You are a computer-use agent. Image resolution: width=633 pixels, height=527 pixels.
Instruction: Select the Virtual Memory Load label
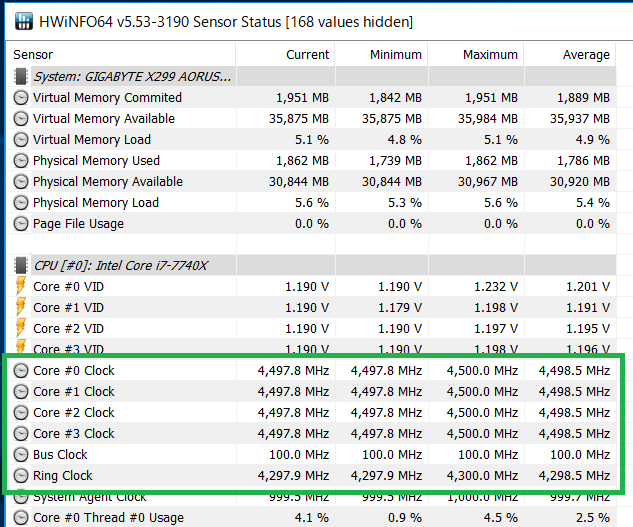(x=92, y=139)
